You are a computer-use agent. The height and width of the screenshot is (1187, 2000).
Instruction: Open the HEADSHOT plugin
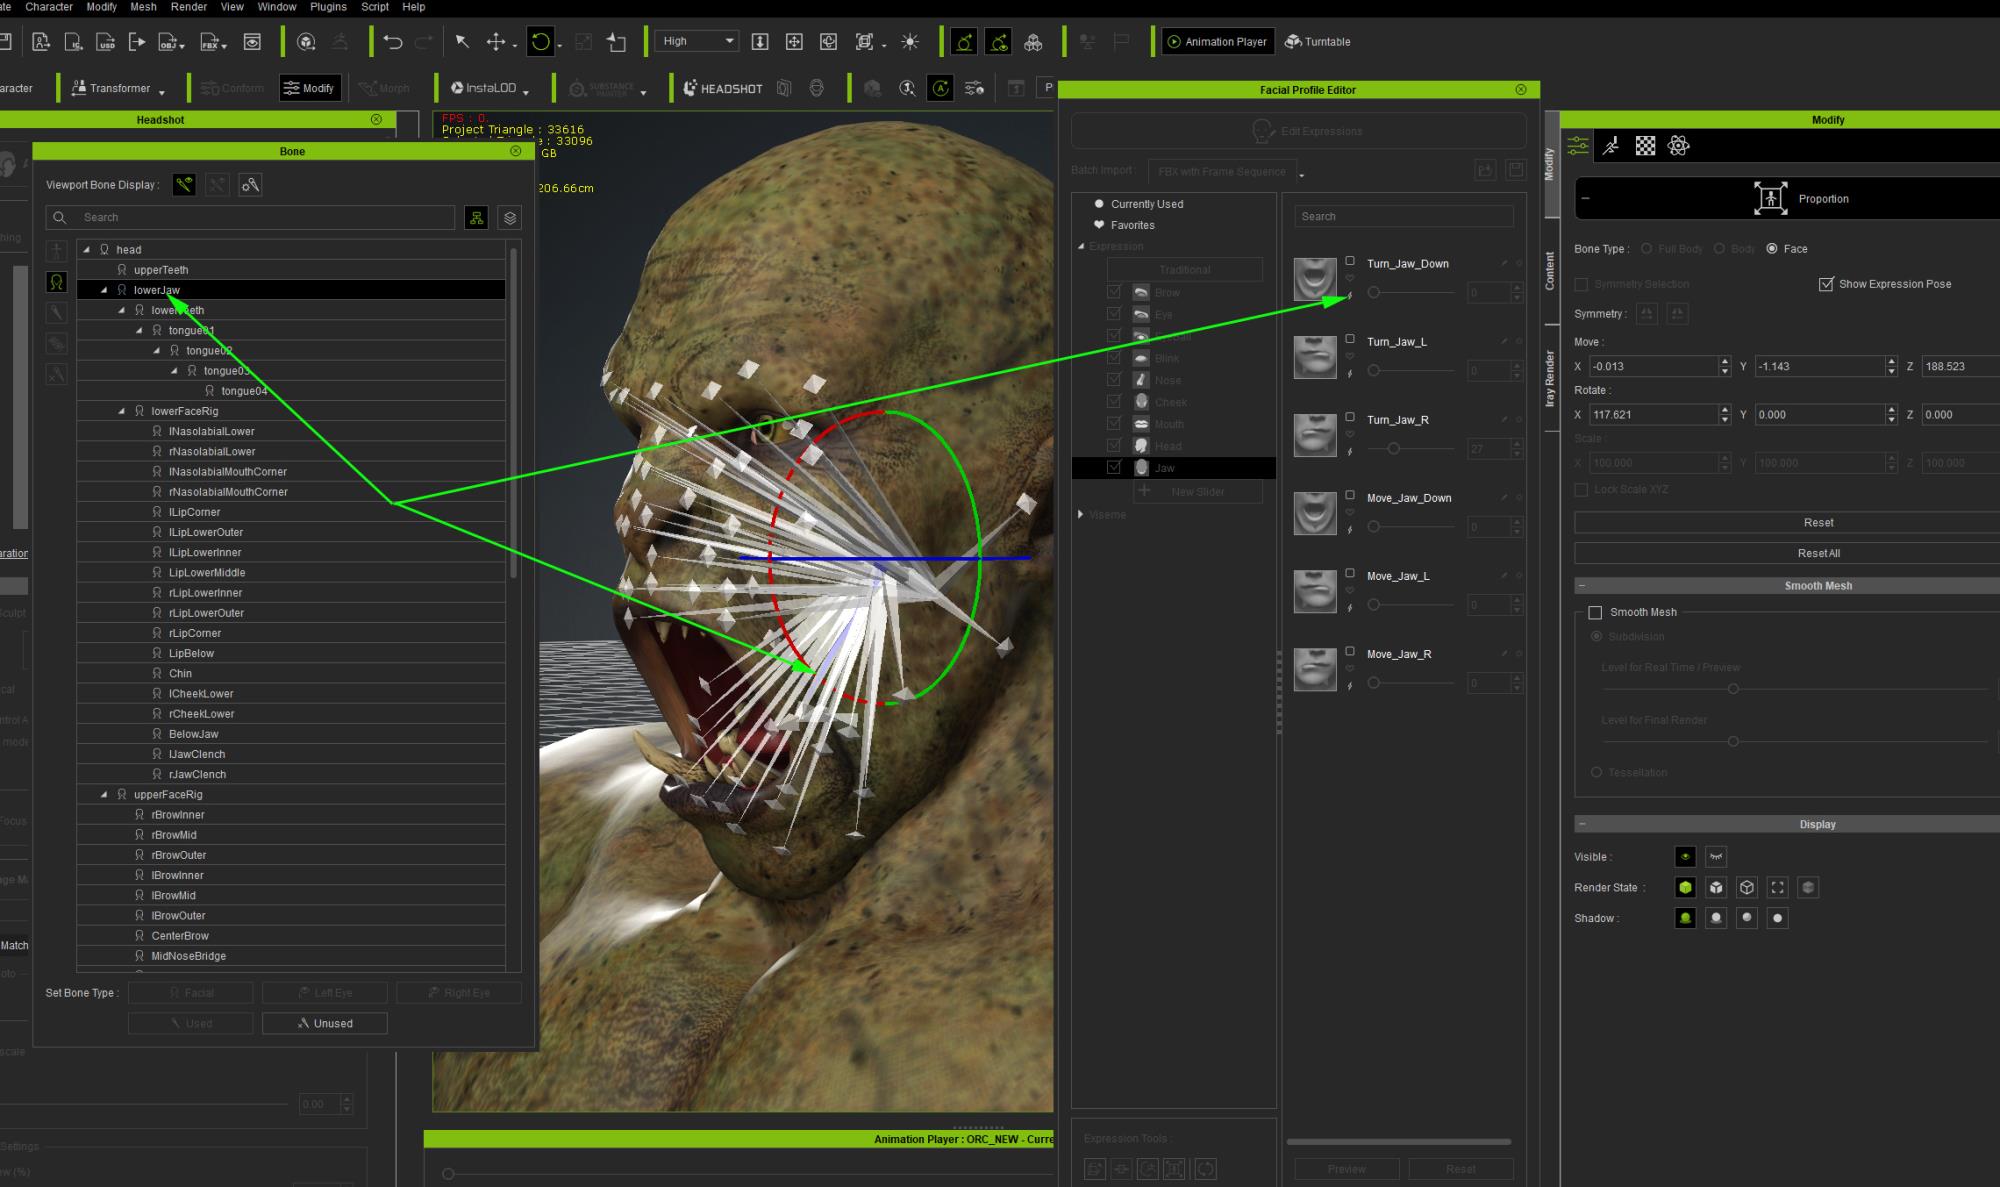[x=723, y=88]
